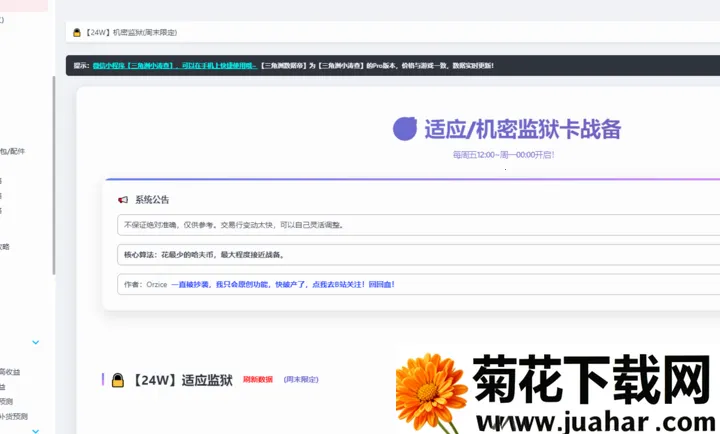Expand the sidebar chevron above 高收益

(36, 342)
